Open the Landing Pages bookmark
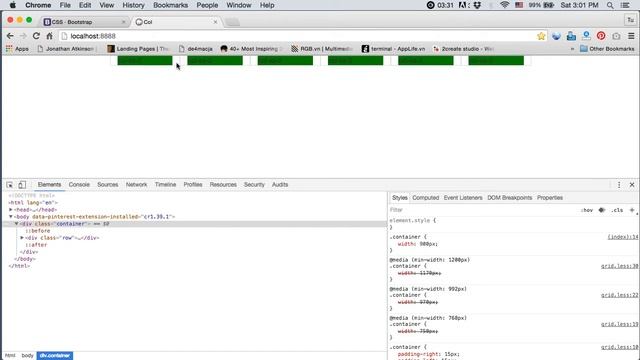Image resolution: width=640 pixels, height=360 pixels. click(138, 49)
